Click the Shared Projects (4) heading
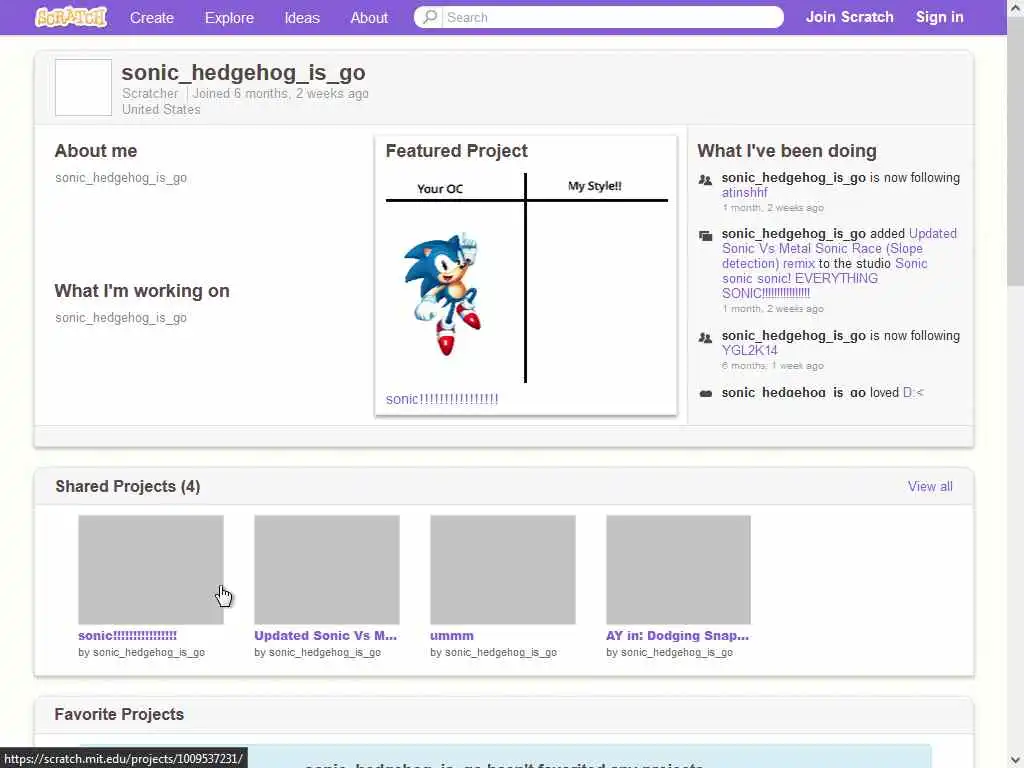The height and width of the screenshot is (768, 1024). 128,487
